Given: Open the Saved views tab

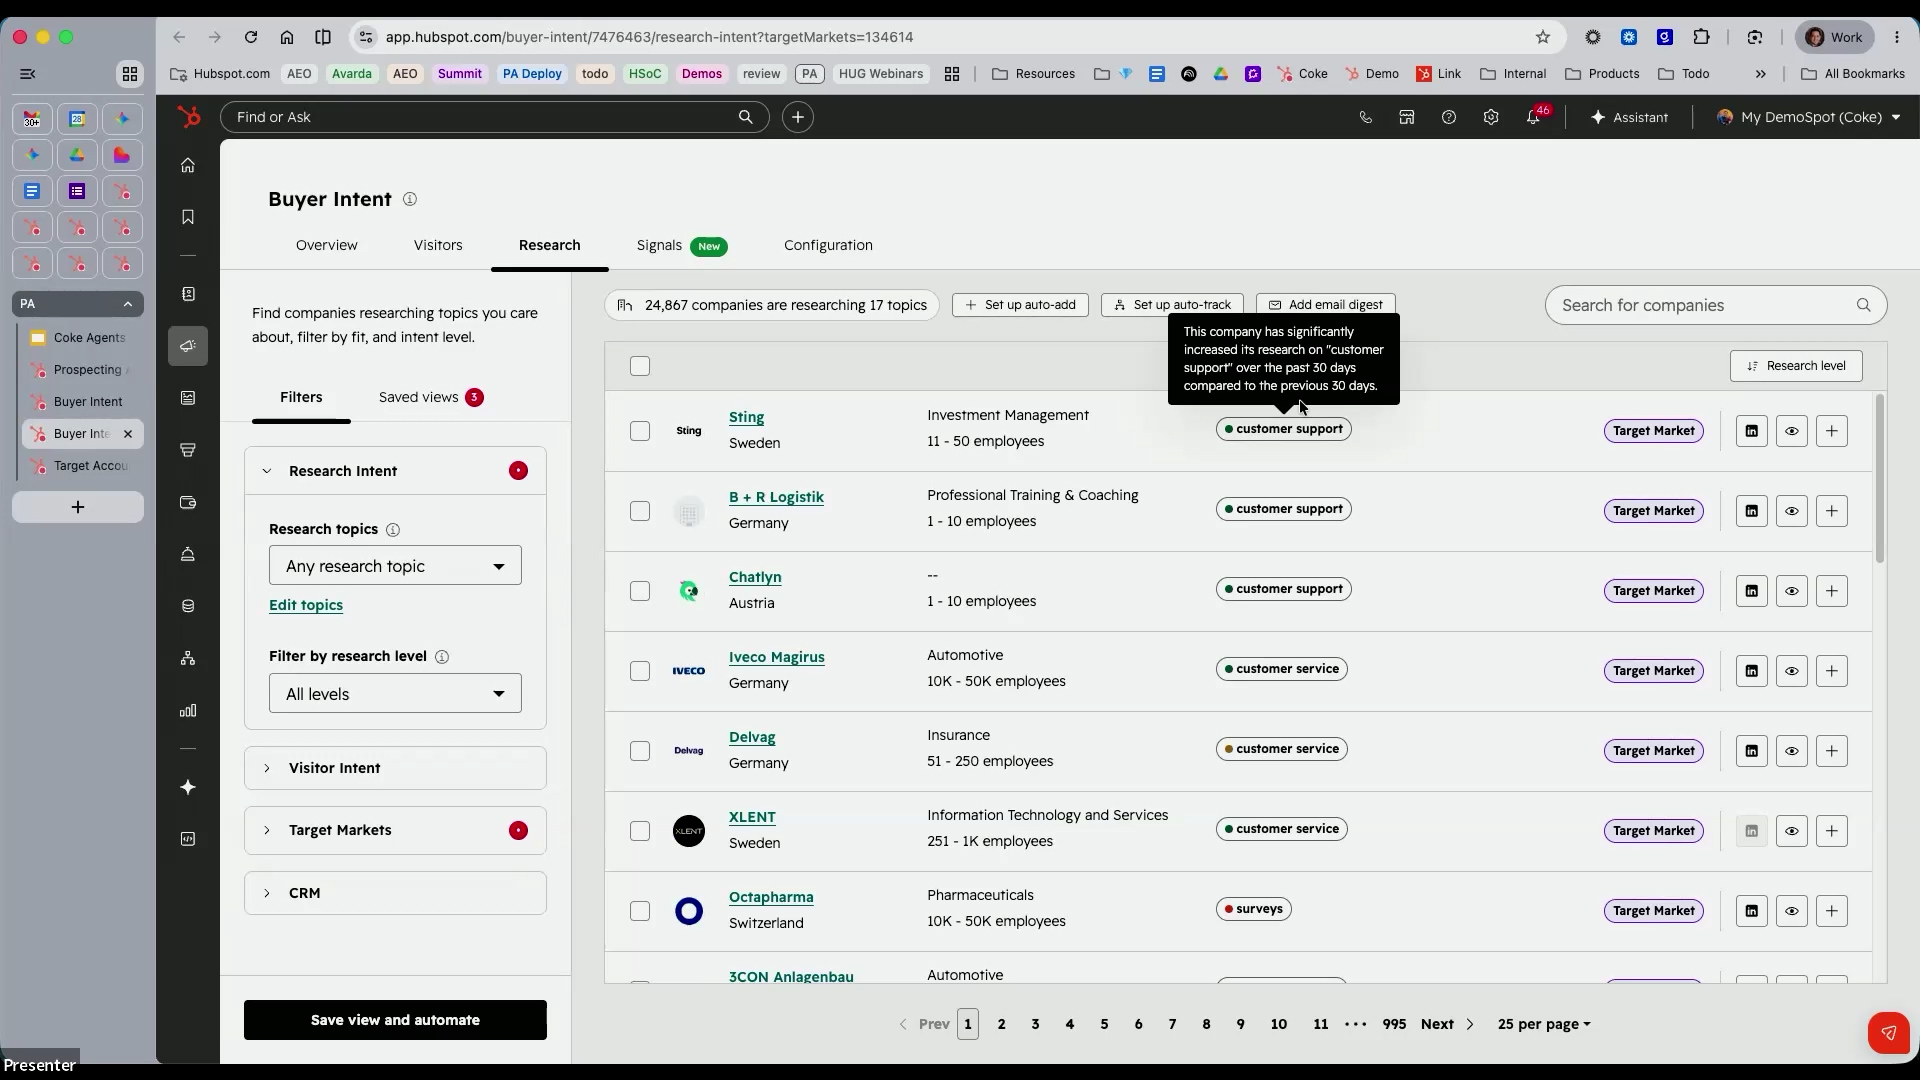Looking at the screenshot, I should pos(431,397).
